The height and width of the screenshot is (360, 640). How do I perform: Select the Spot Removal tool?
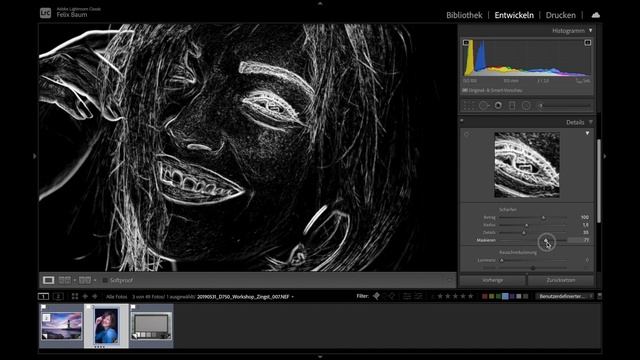484,106
